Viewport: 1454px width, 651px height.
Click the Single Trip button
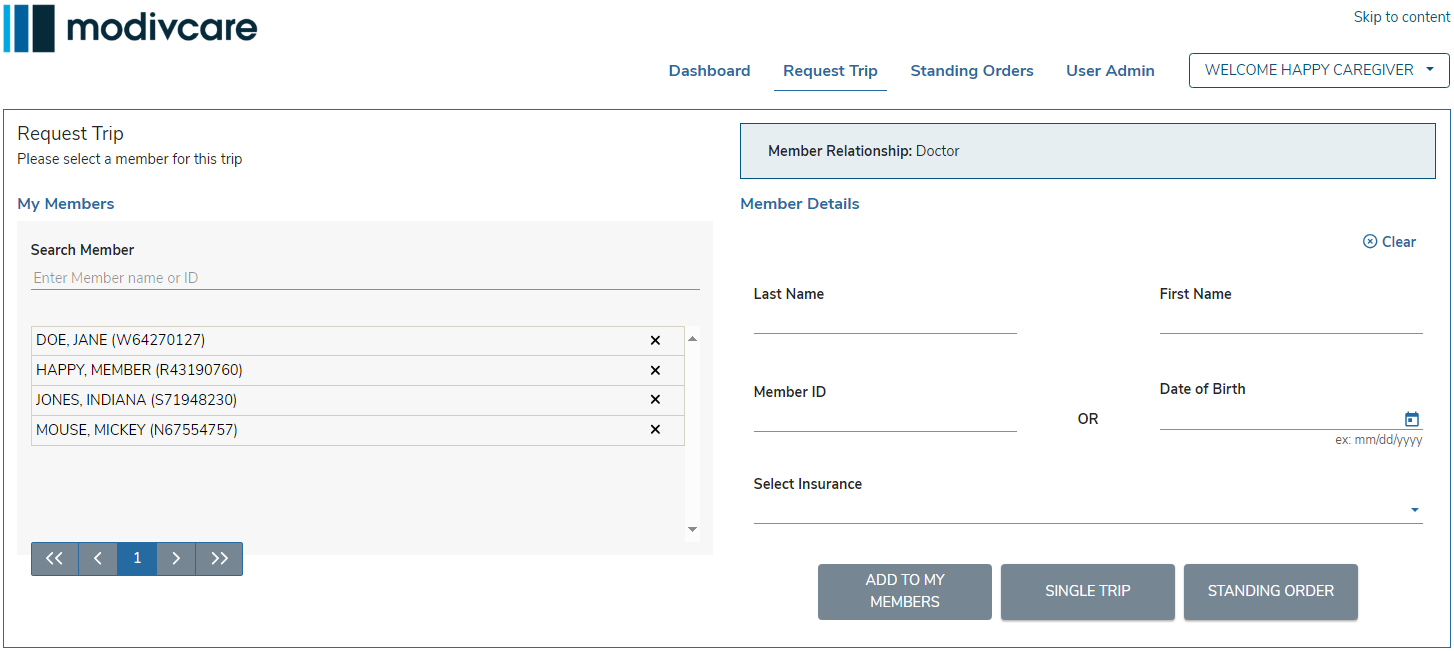point(1088,591)
